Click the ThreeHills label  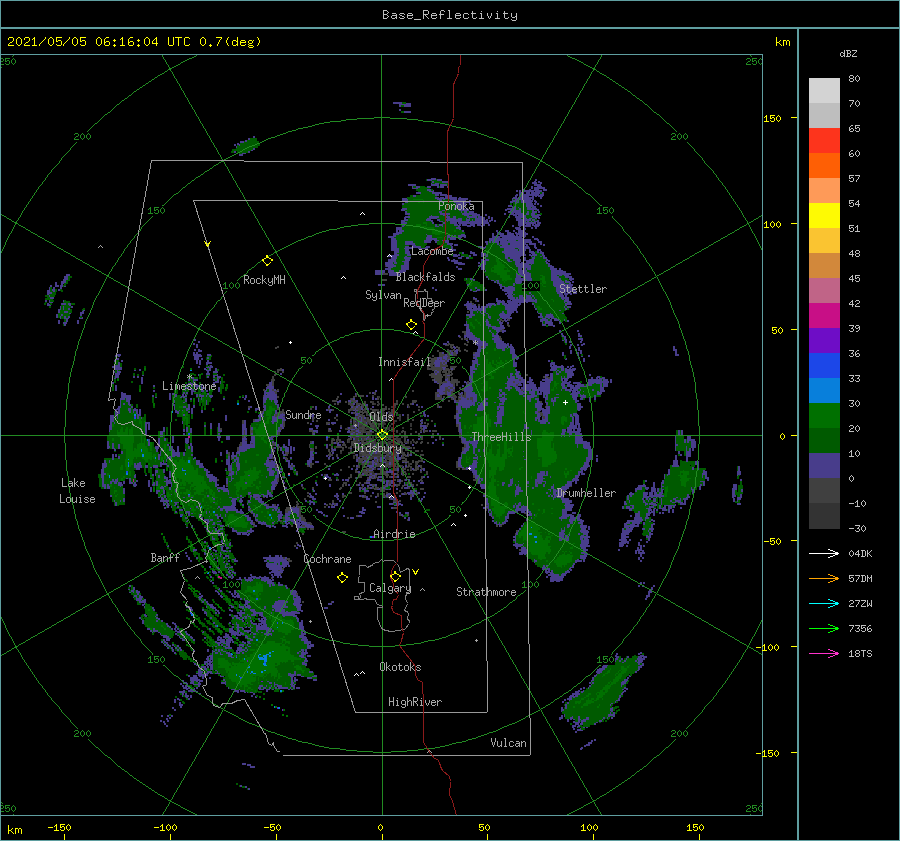tap(501, 437)
